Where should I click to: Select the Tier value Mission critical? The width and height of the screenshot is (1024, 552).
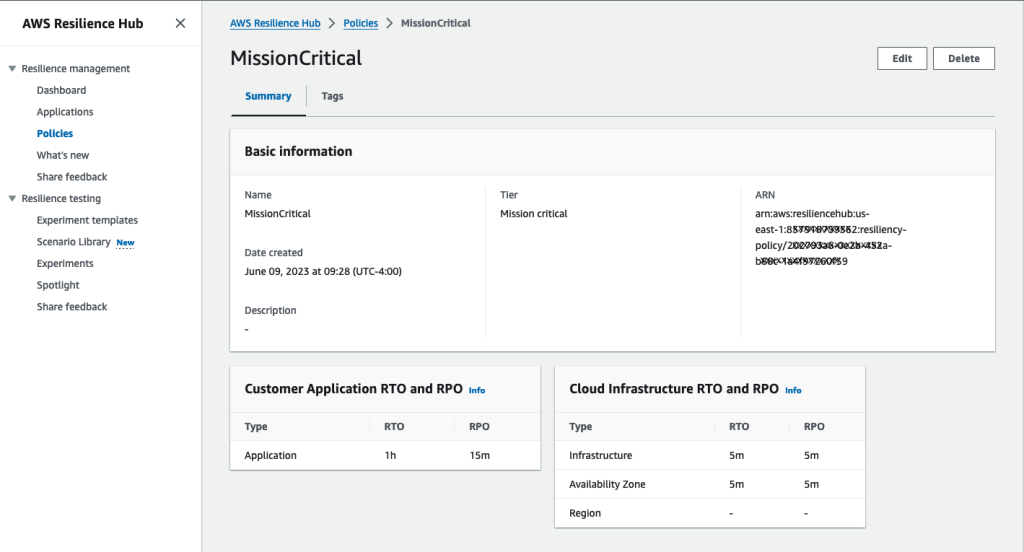point(534,214)
